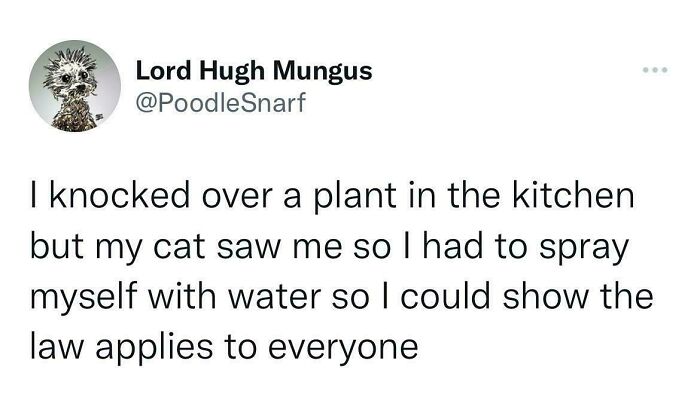Click the word "applies" in the tweet
Screen dimensions: 700x410
pos(154,350)
